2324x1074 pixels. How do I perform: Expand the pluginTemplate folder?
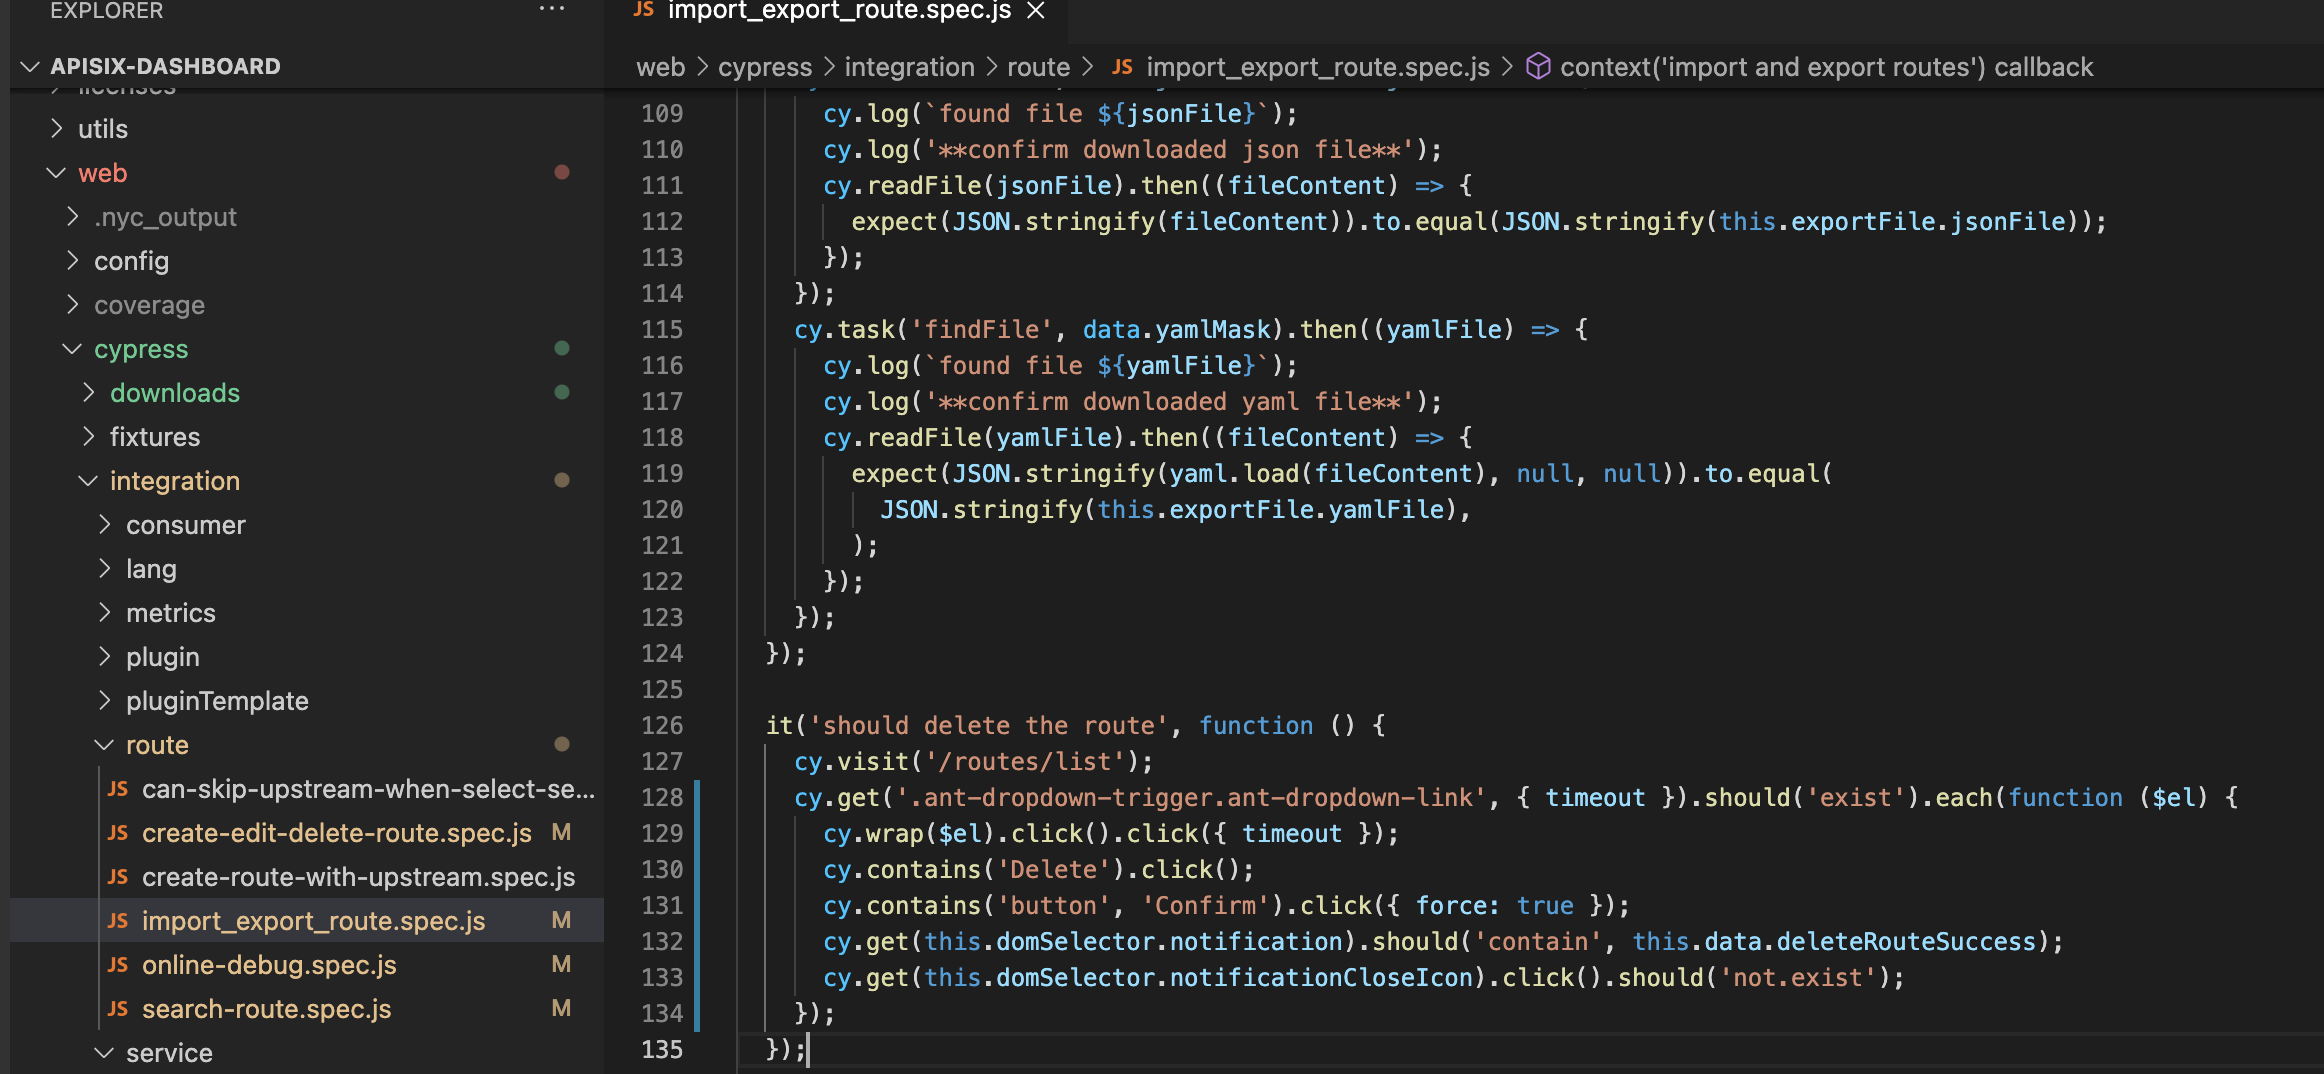click(105, 701)
